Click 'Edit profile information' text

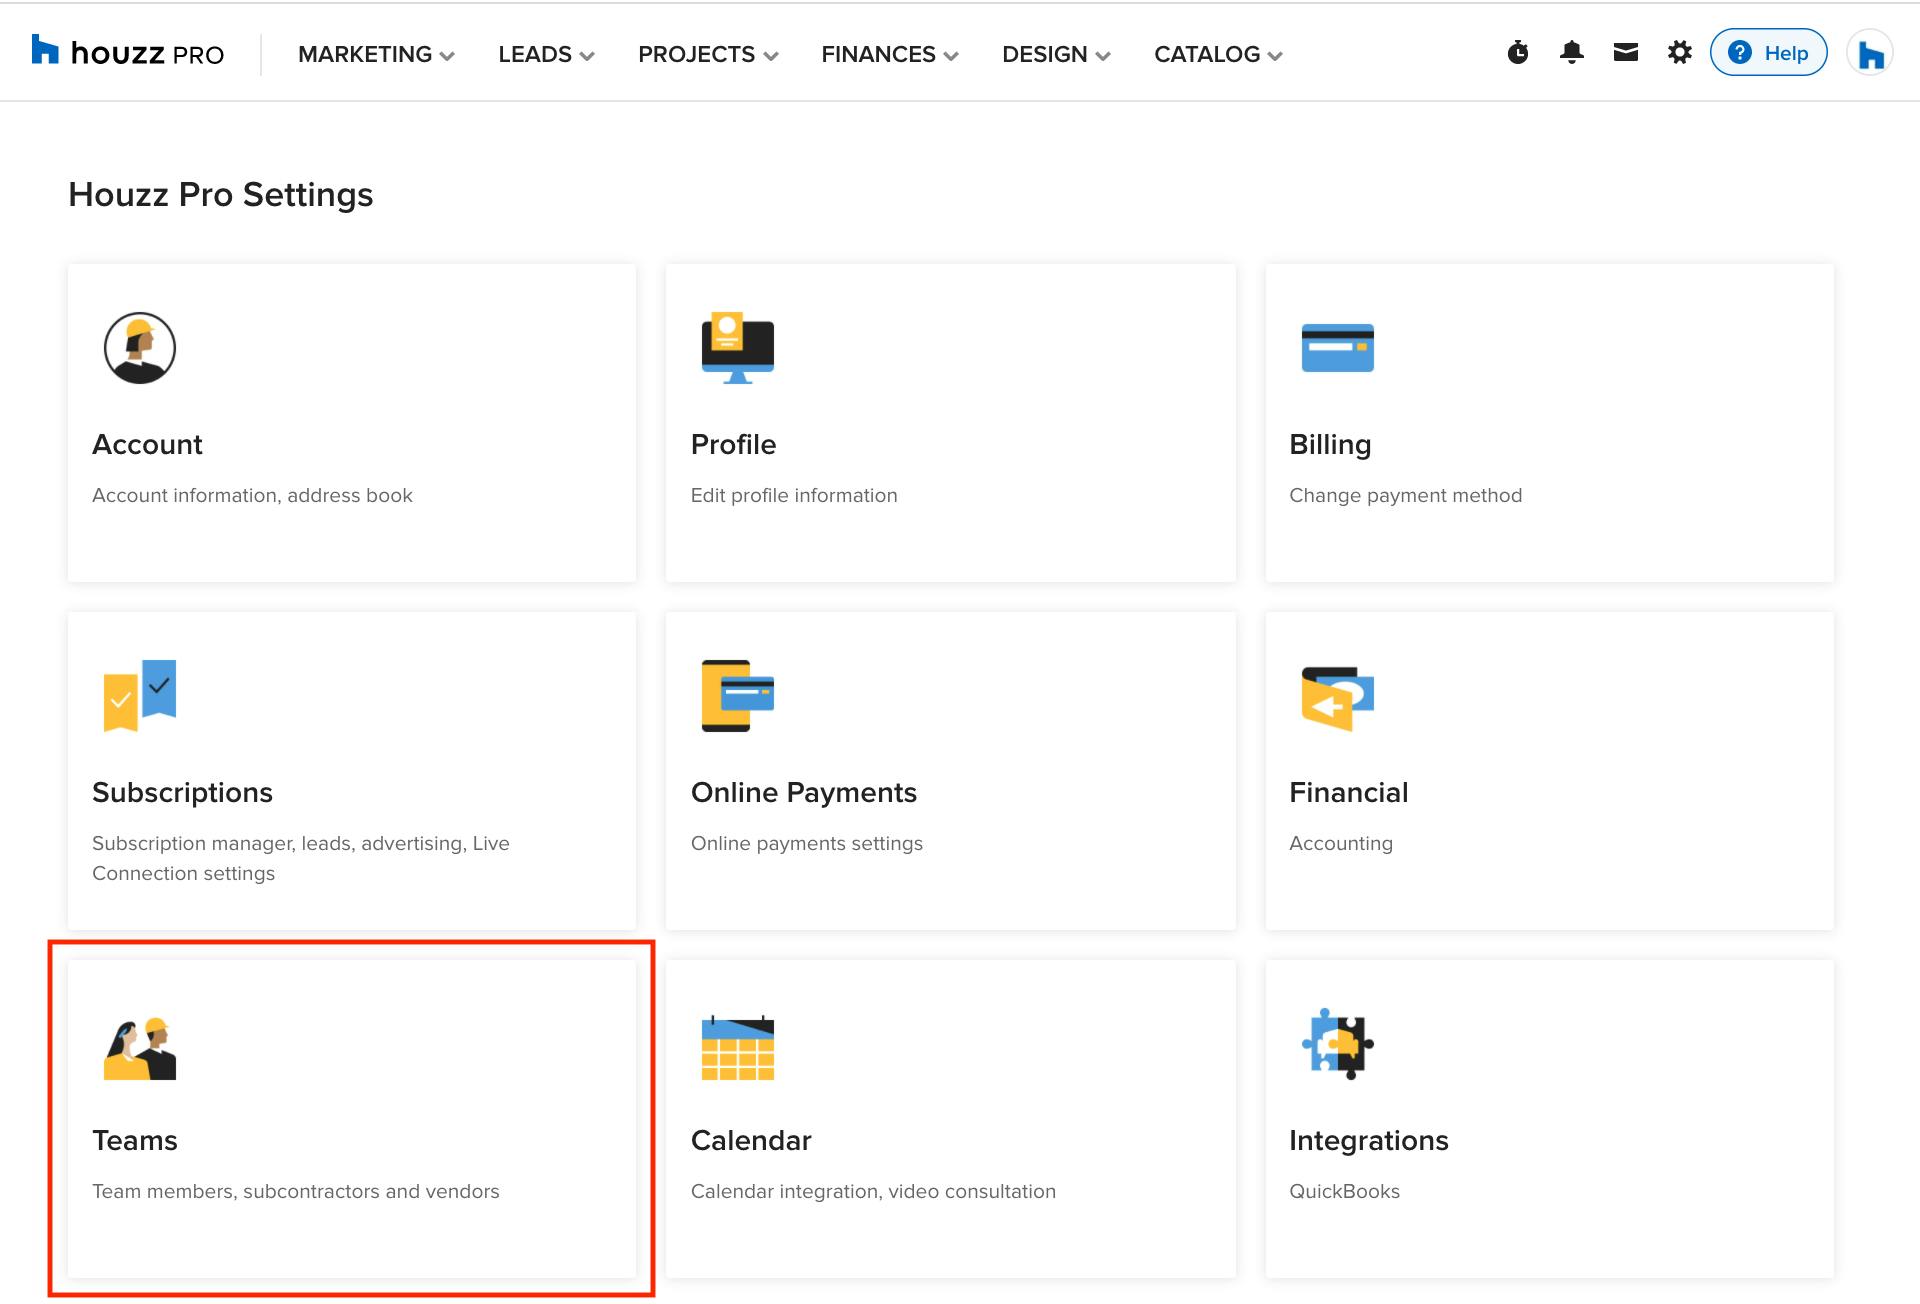click(794, 495)
